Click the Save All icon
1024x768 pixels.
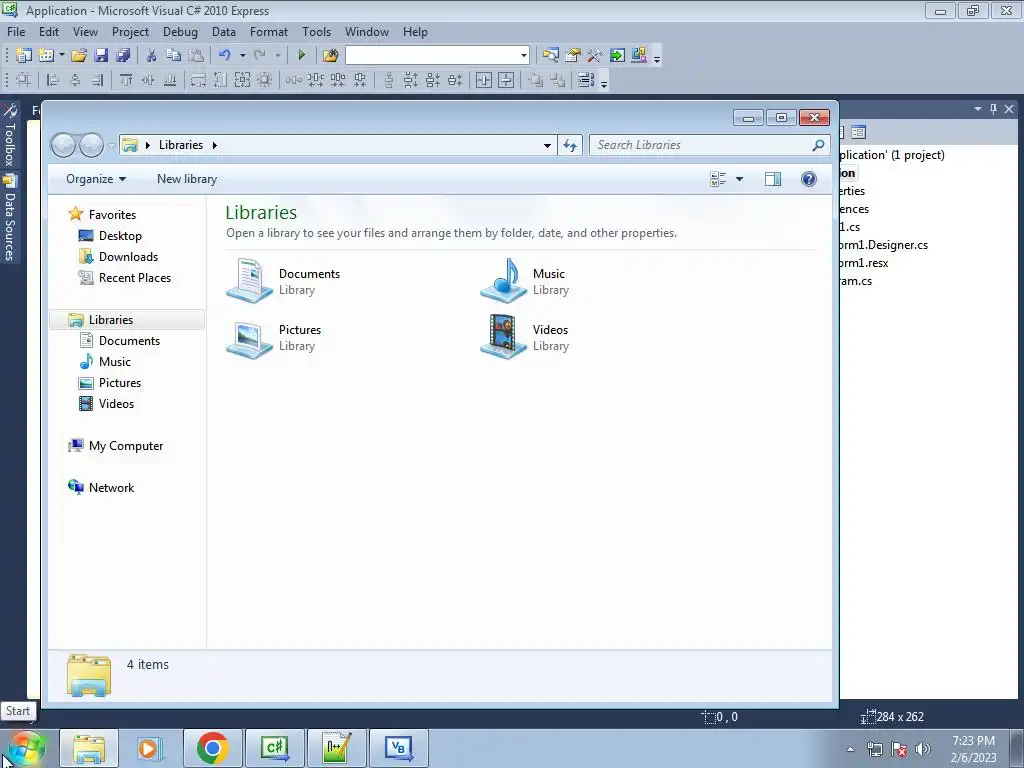coord(123,56)
